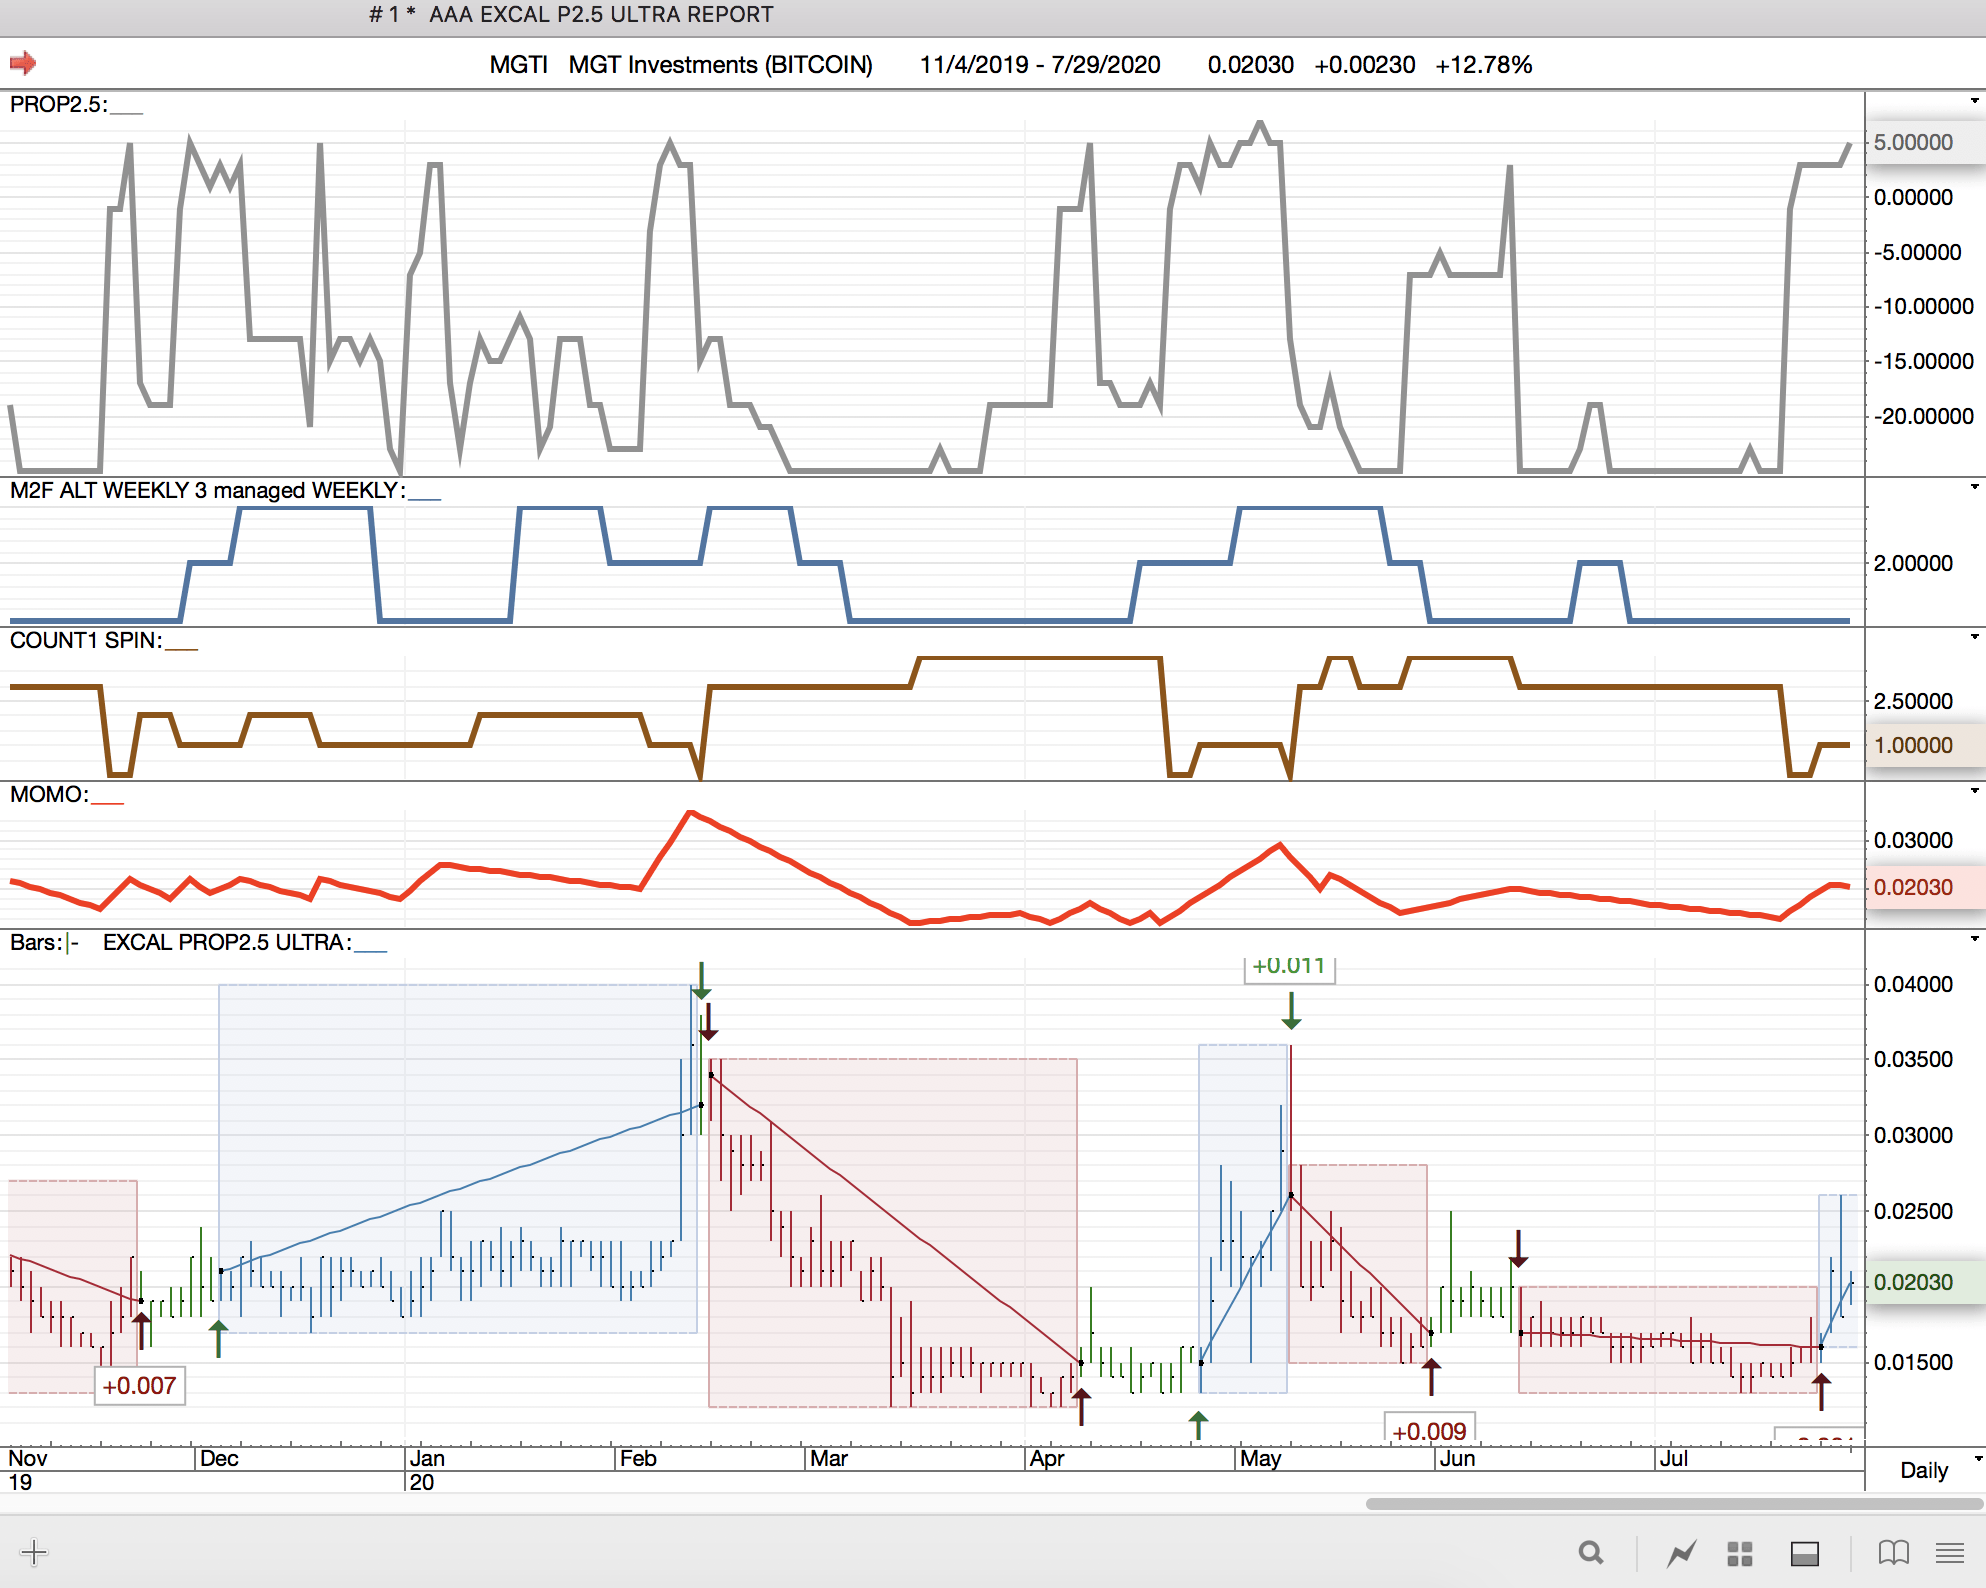Click the horizontal chart scrollbar

point(1674,1503)
